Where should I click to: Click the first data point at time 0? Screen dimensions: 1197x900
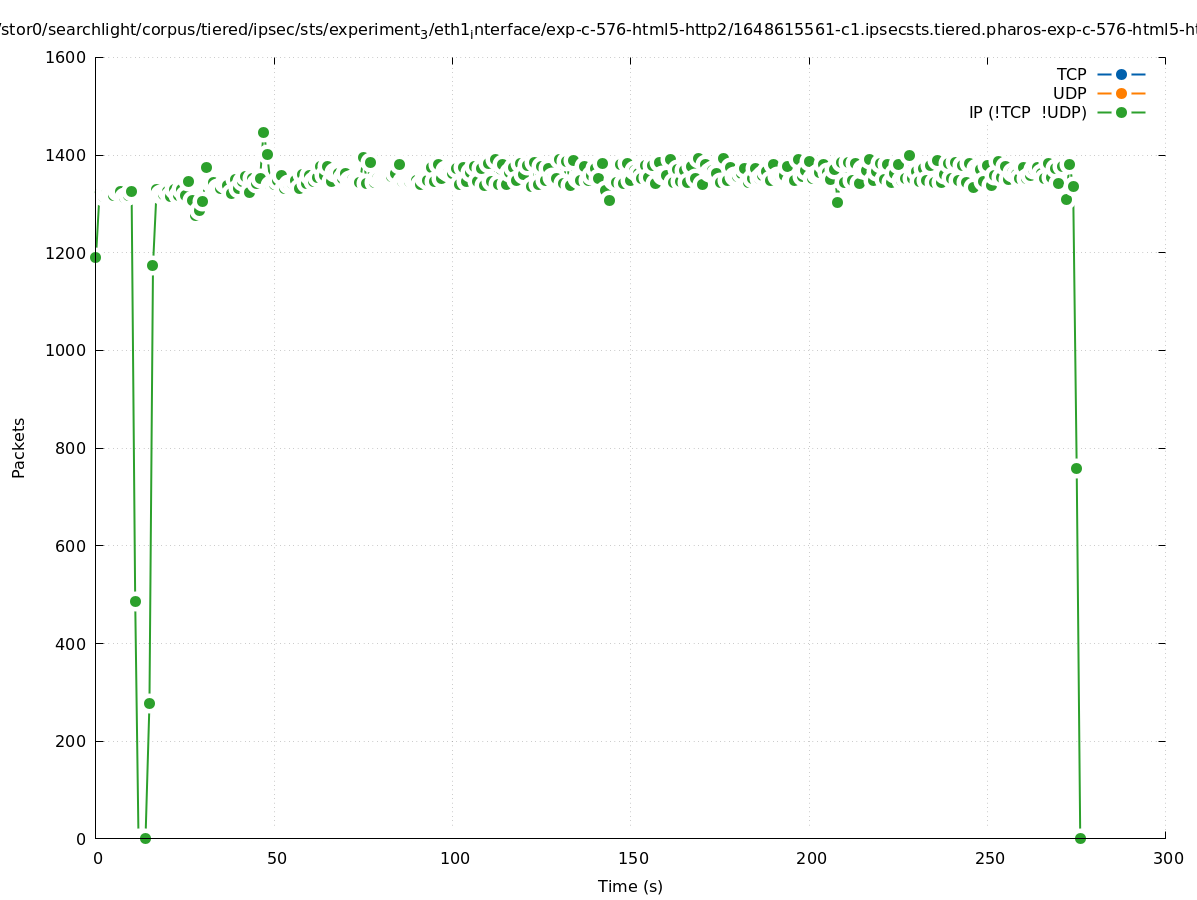[x=95, y=257]
